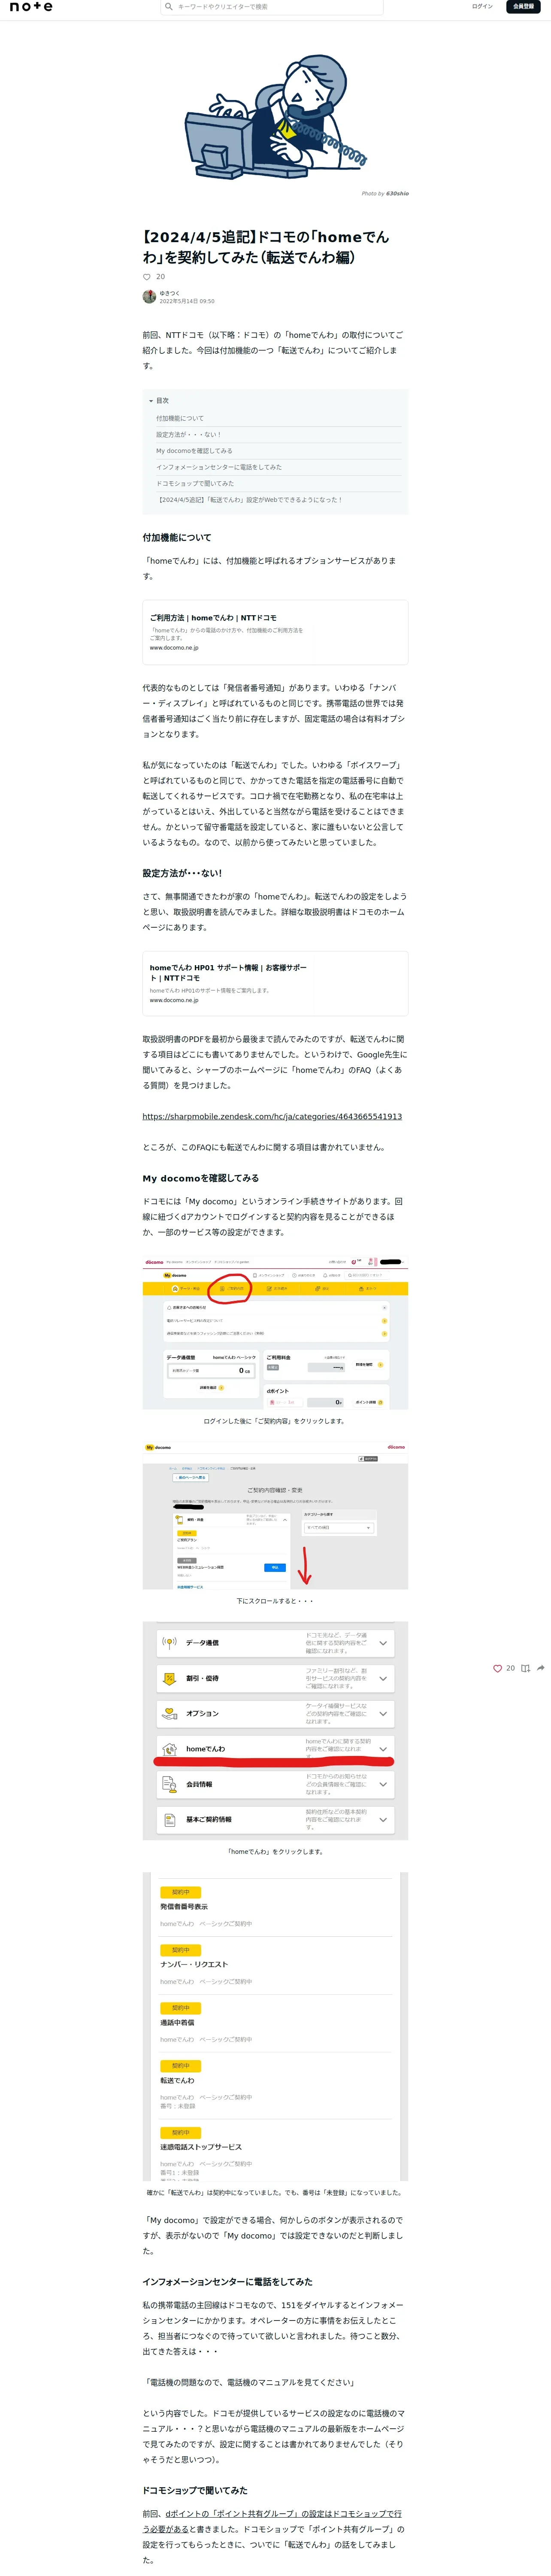Click the floating side share arrow icon
Screen dimensions: 551x2576
click(541, 1668)
